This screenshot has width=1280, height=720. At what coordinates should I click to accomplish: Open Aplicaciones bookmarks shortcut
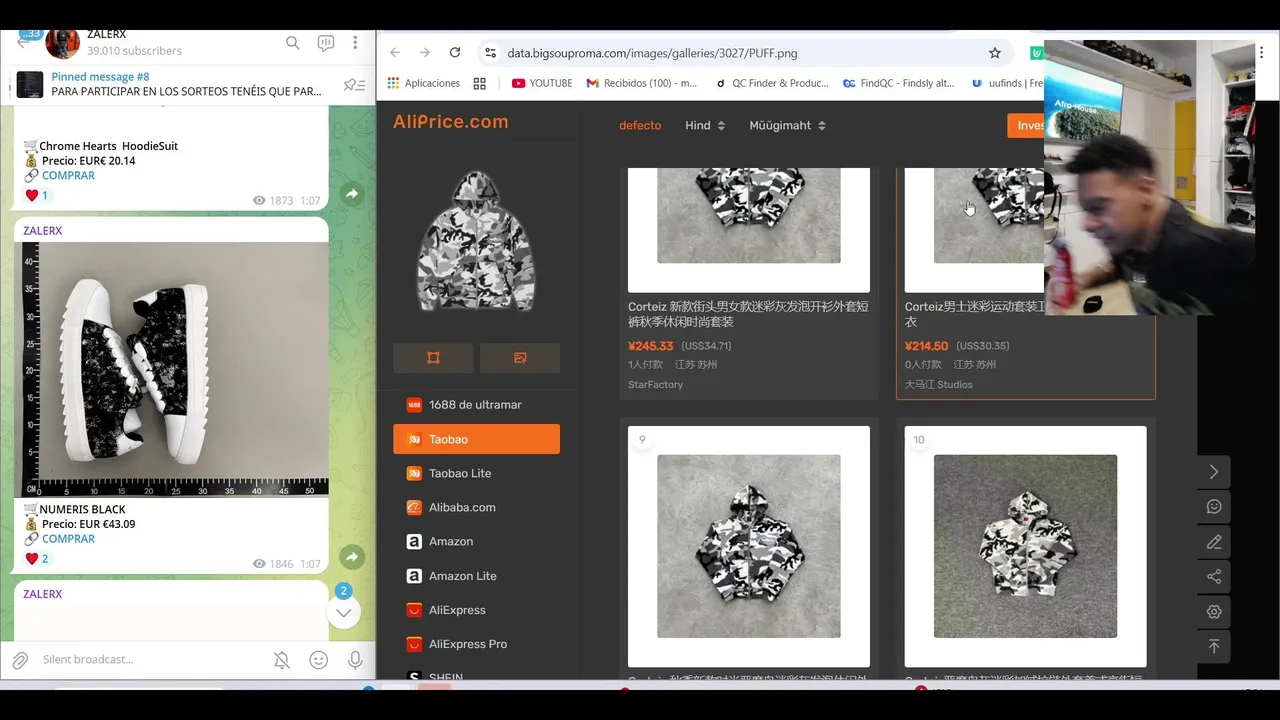point(424,83)
